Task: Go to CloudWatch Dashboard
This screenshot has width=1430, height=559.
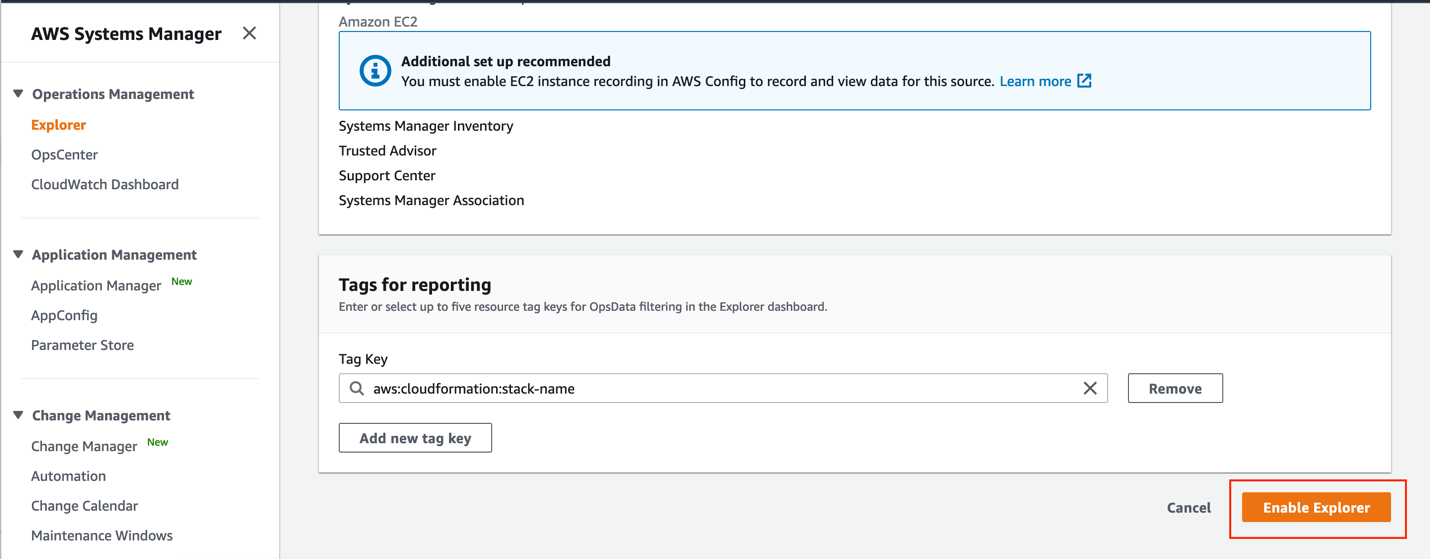Action: [105, 184]
